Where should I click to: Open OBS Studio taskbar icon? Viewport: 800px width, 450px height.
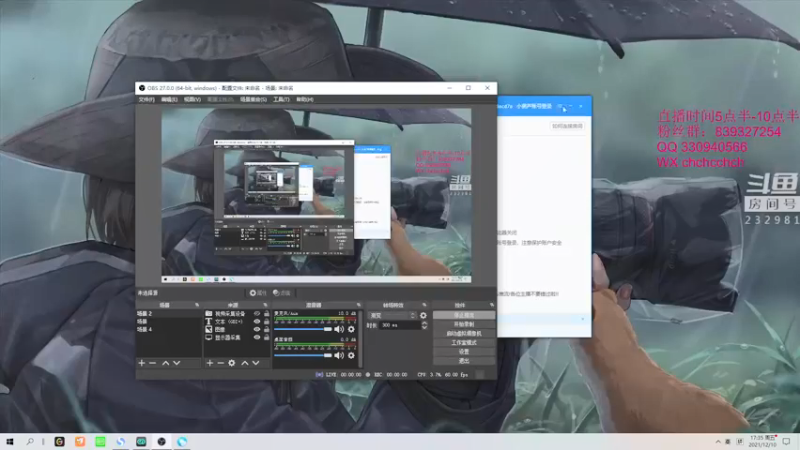tap(161, 441)
